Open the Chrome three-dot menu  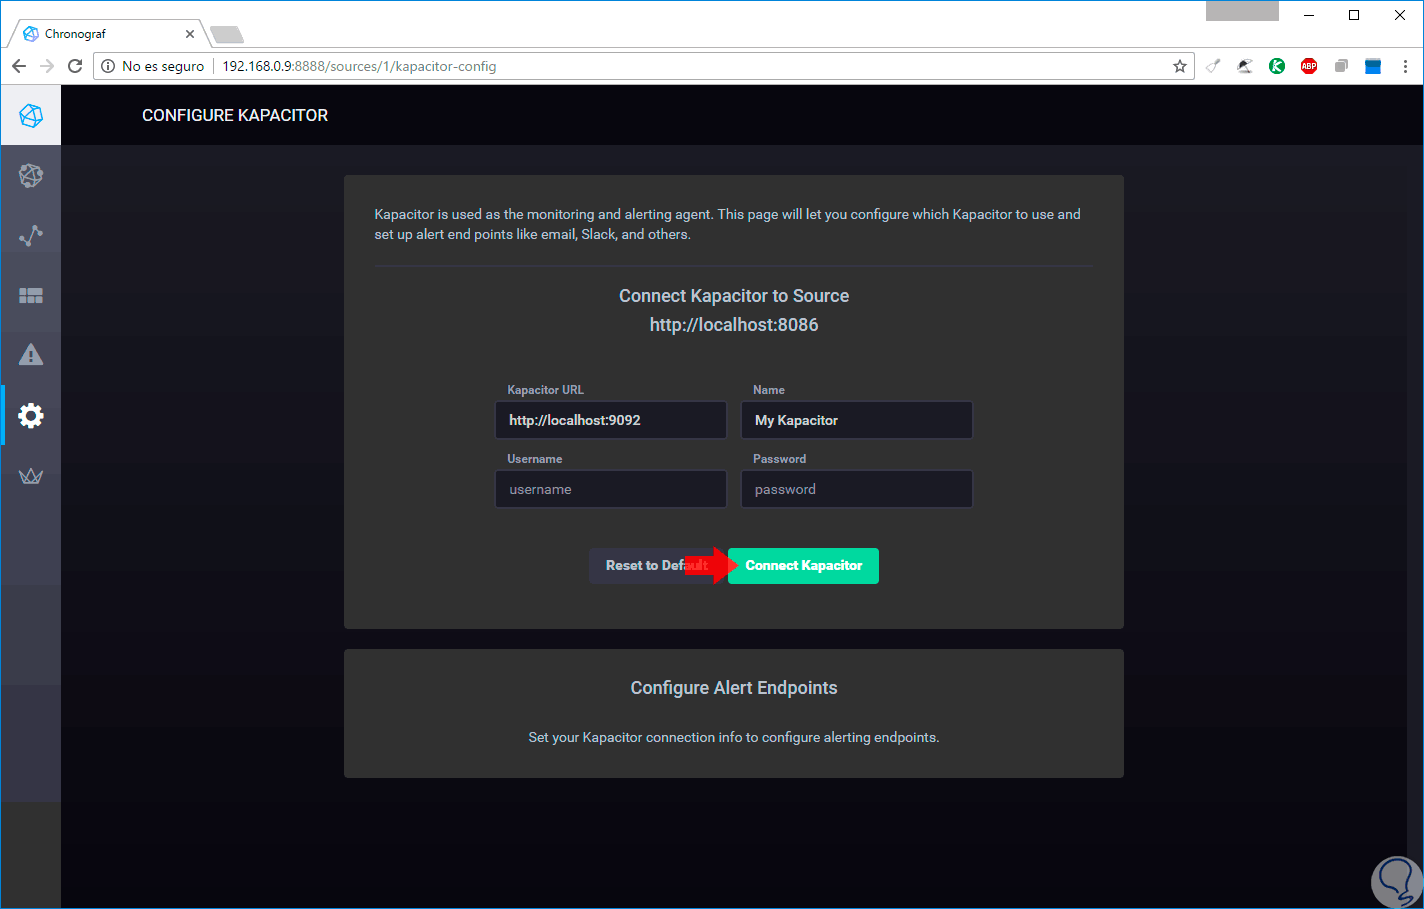(1405, 66)
